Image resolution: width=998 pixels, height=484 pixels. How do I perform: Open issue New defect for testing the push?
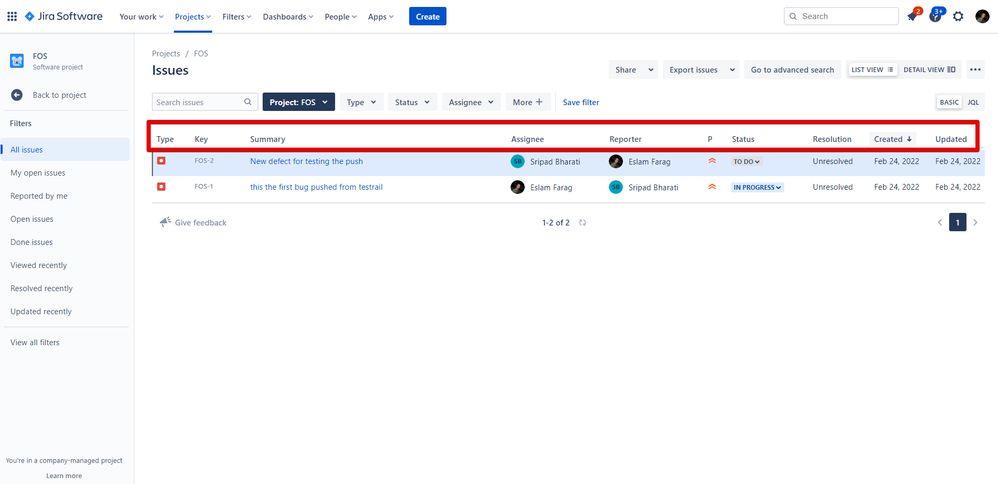point(307,161)
